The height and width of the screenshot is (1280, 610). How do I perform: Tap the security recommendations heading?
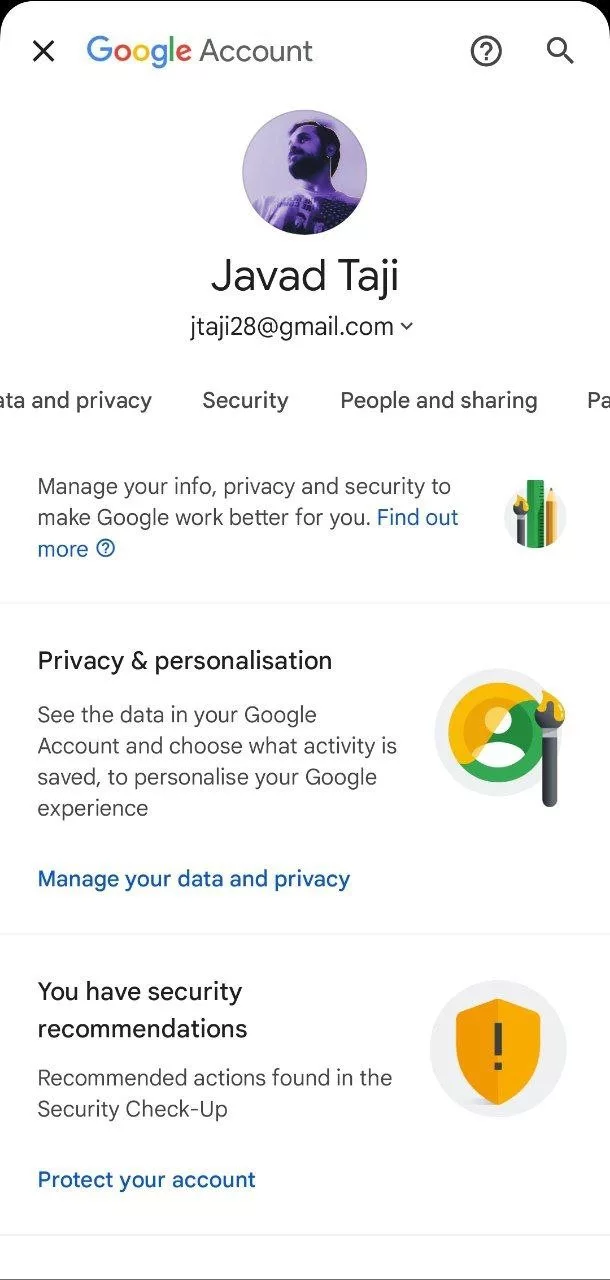click(142, 1010)
